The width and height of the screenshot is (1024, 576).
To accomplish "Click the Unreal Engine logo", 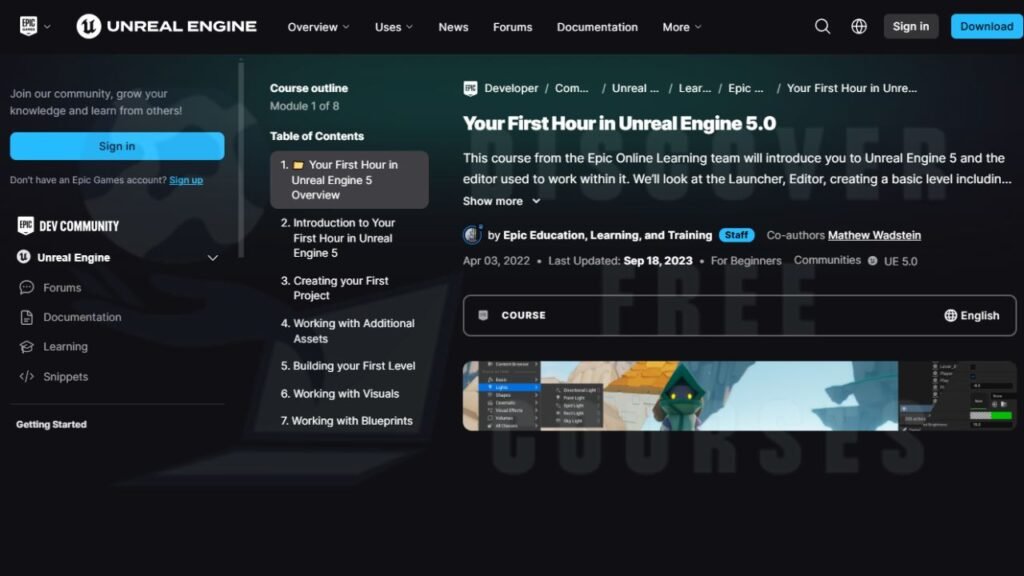I will (x=167, y=26).
